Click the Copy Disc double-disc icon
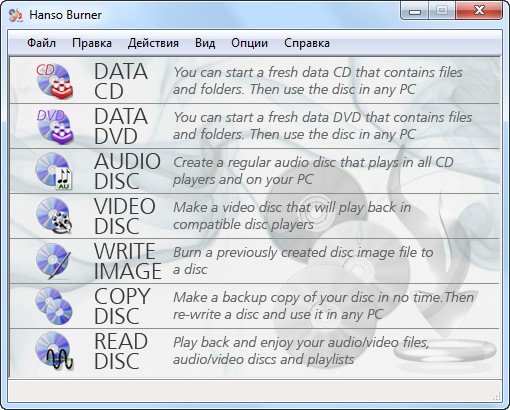 pos(53,306)
